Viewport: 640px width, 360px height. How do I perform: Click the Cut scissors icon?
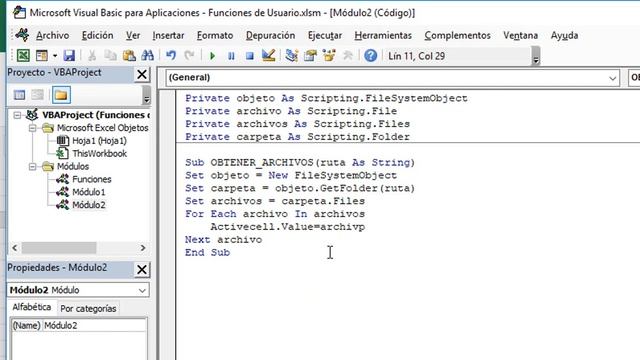[x=92, y=56]
